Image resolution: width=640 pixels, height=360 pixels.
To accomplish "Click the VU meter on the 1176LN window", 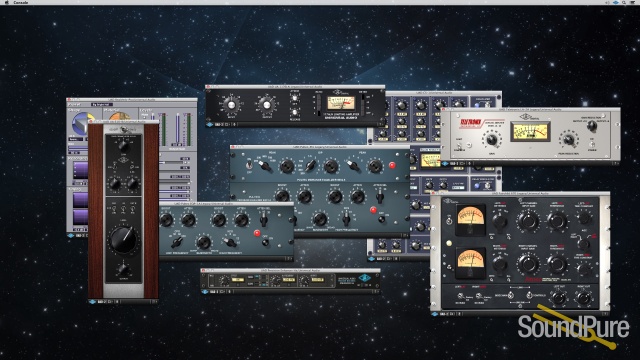I will (340, 103).
